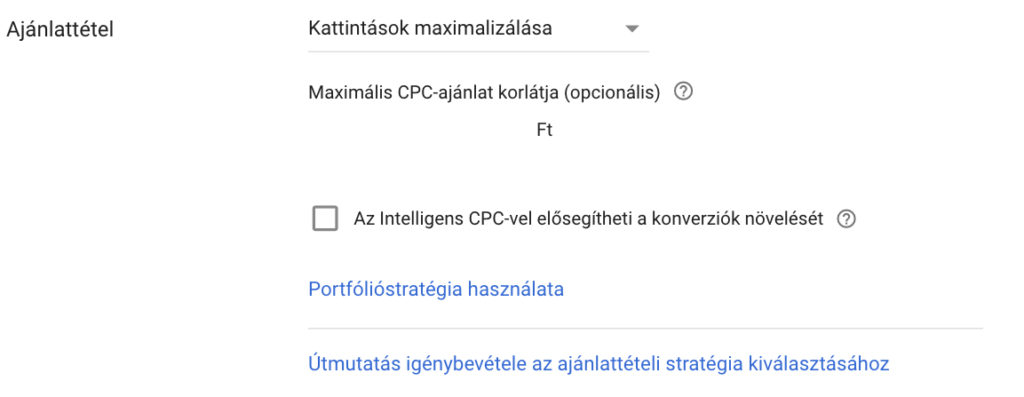Click the bidding strategy dropdown arrow
This screenshot has height=397, width=1024.
(631, 29)
